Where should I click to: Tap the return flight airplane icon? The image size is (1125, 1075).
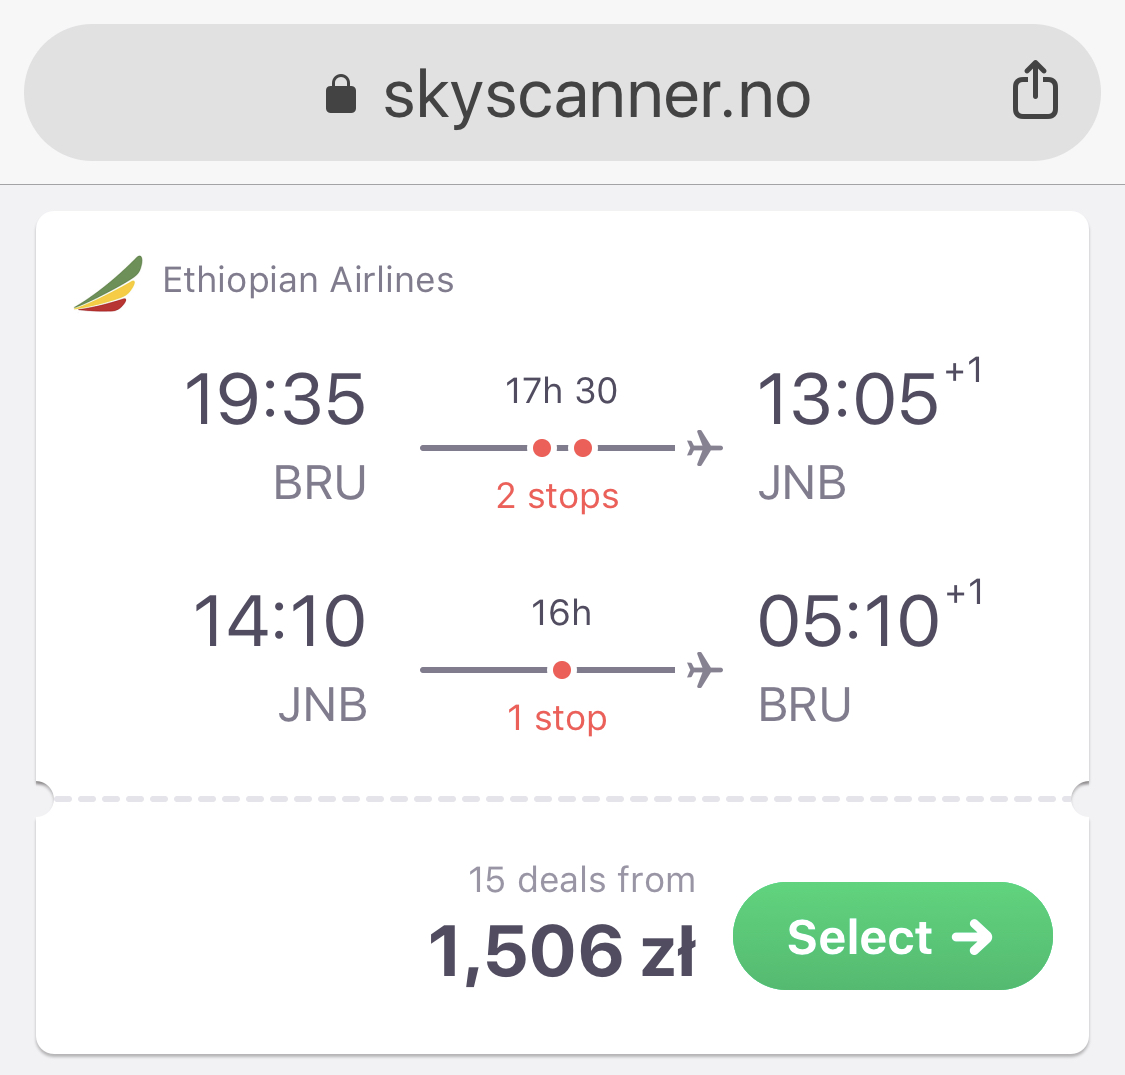[705, 670]
